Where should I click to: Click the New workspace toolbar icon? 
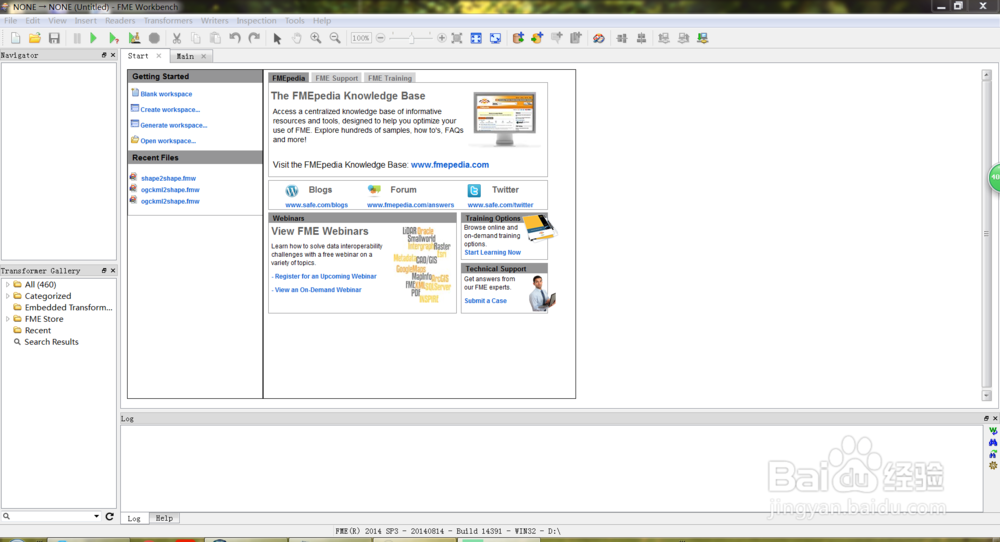pos(15,38)
